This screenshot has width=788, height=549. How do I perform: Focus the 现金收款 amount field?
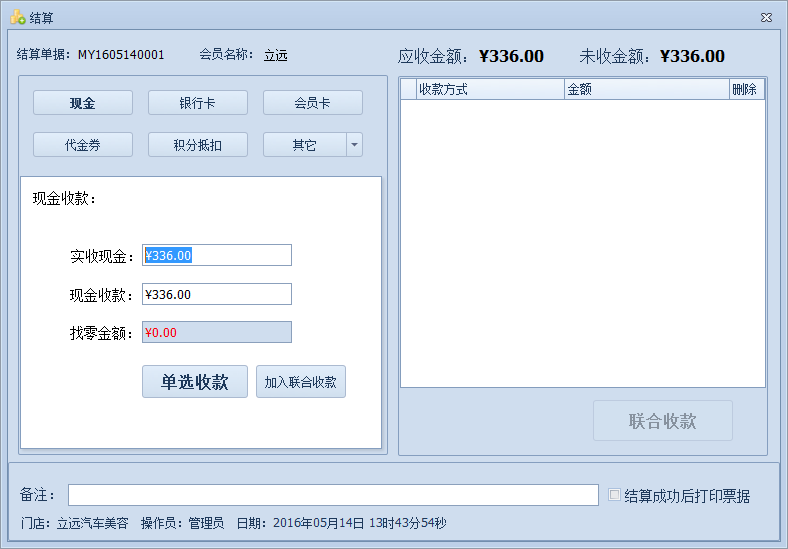[x=217, y=294]
